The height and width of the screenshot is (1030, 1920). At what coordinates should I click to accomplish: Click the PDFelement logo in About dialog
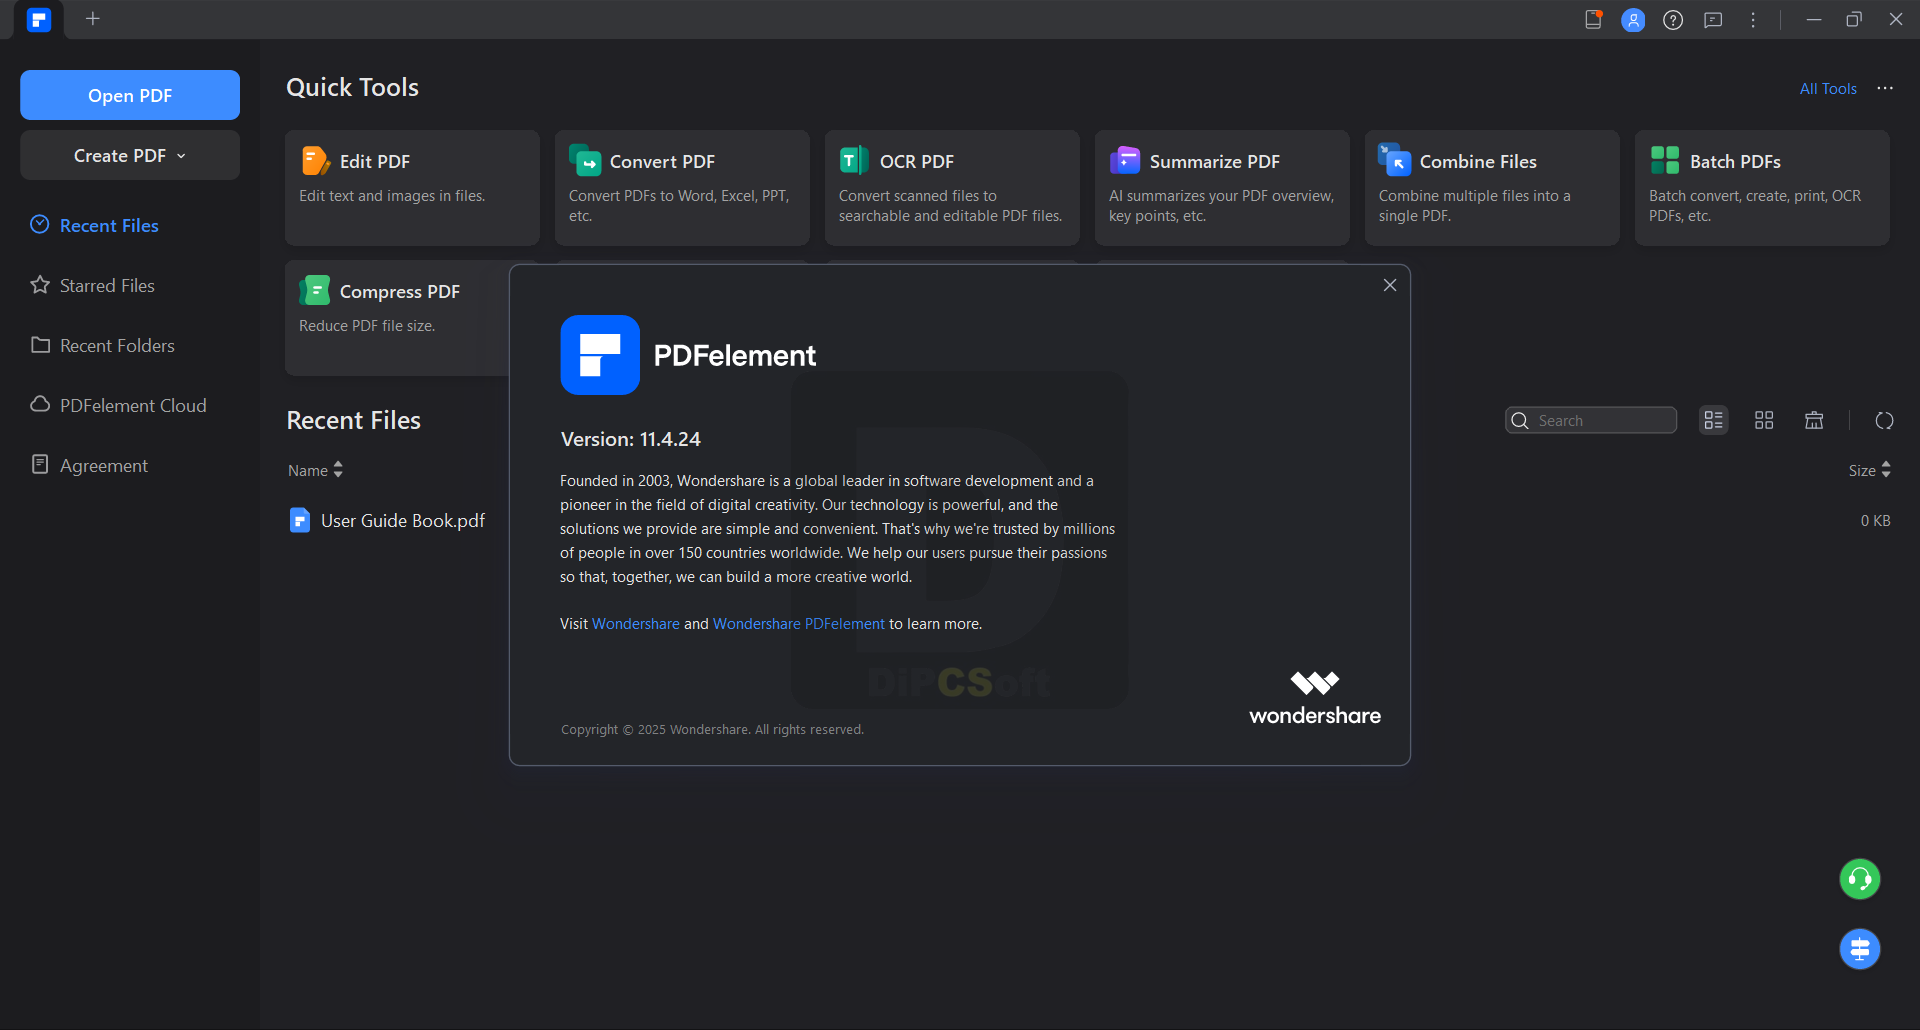(x=600, y=355)
